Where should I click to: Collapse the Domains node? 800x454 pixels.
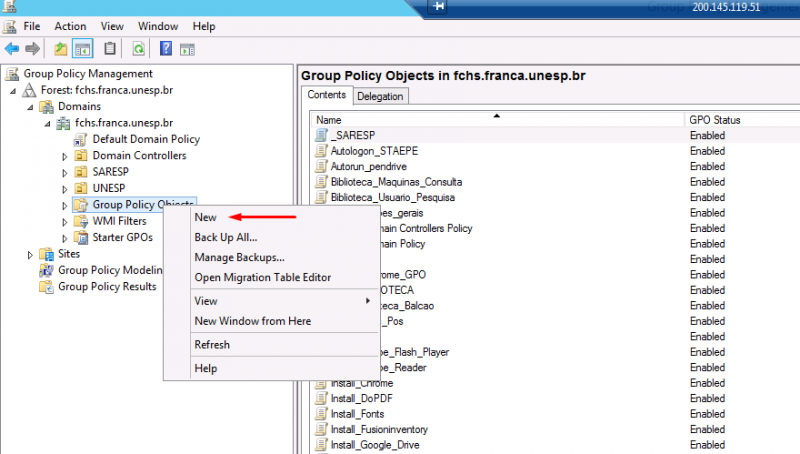click(30, 108)
